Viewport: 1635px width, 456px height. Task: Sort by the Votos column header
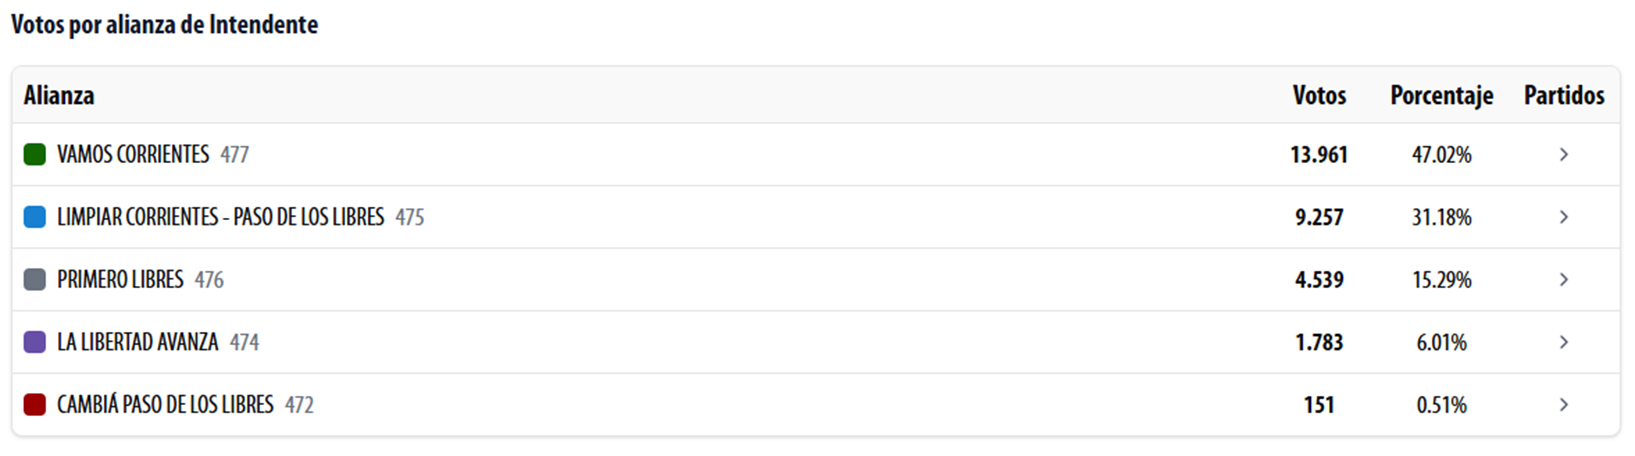coord(1319,96)
